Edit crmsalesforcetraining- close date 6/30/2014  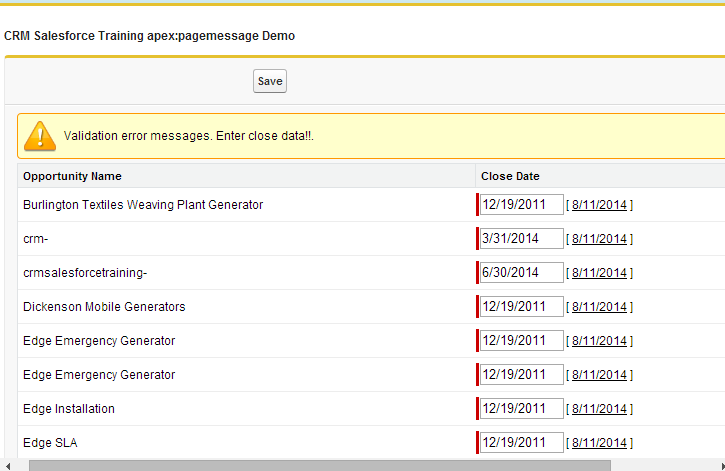tap(522, 272)
